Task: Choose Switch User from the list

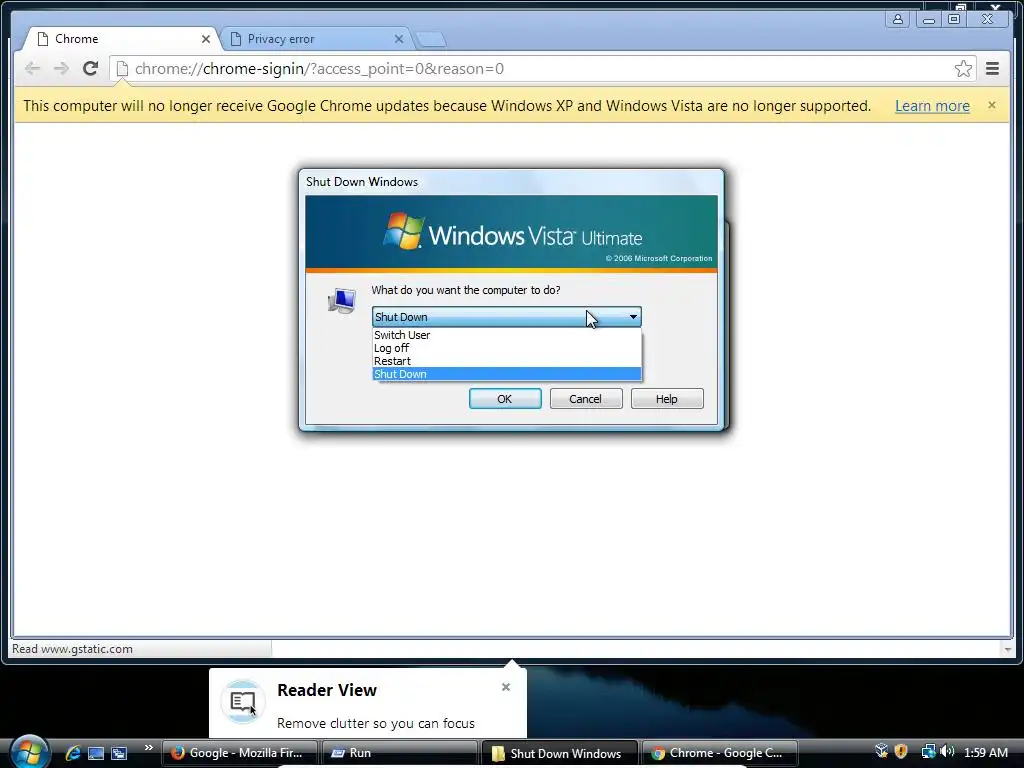Action: click(507, 335)
